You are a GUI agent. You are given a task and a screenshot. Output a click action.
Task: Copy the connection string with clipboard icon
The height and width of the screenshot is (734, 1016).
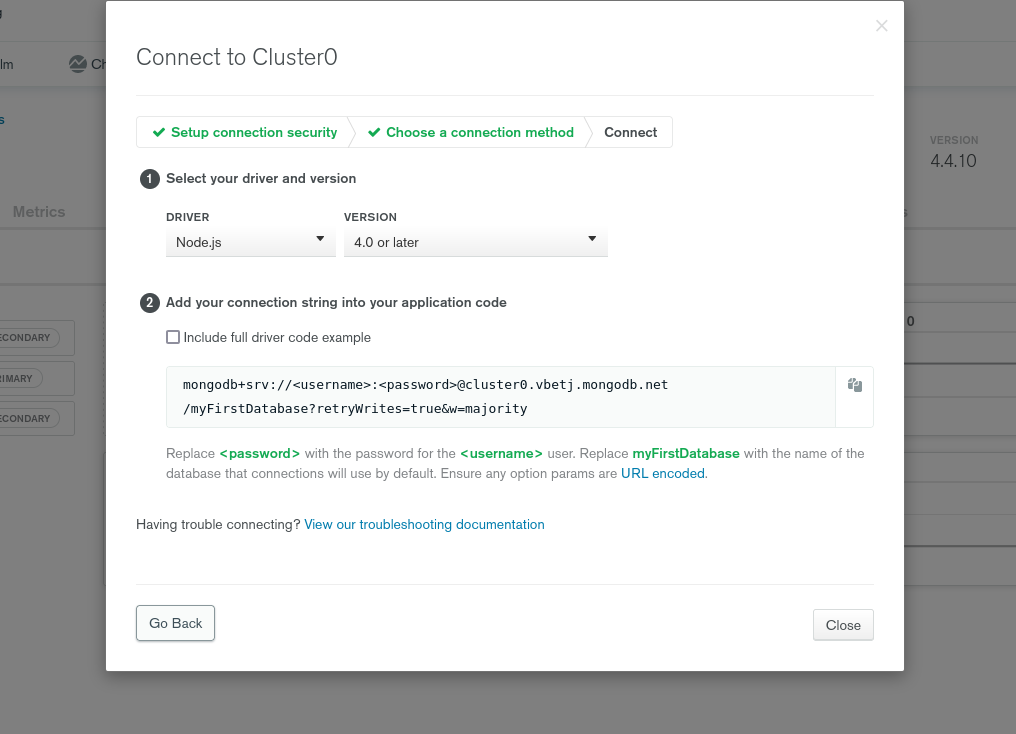point(855,385)
